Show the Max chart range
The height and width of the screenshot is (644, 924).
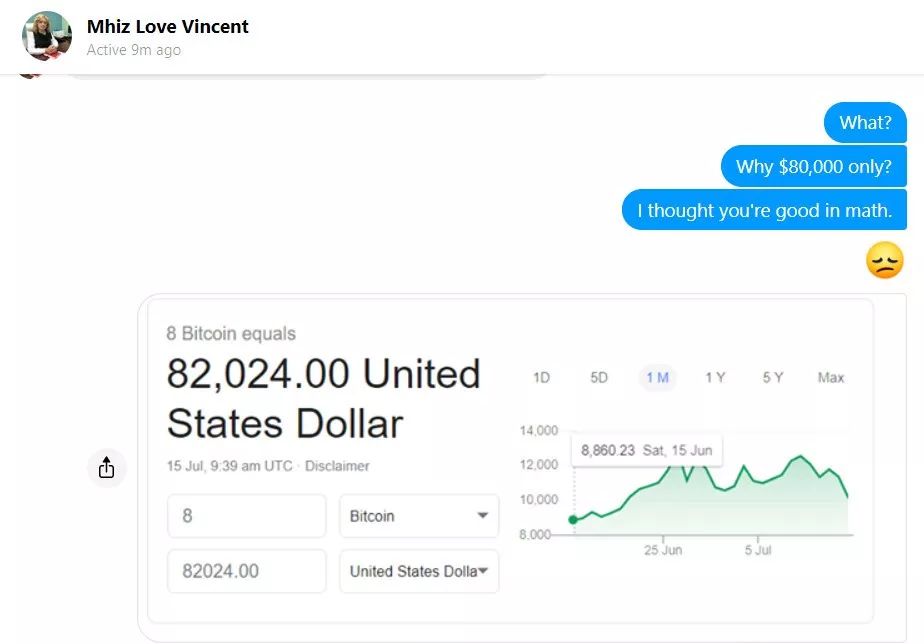click(831, 378)
